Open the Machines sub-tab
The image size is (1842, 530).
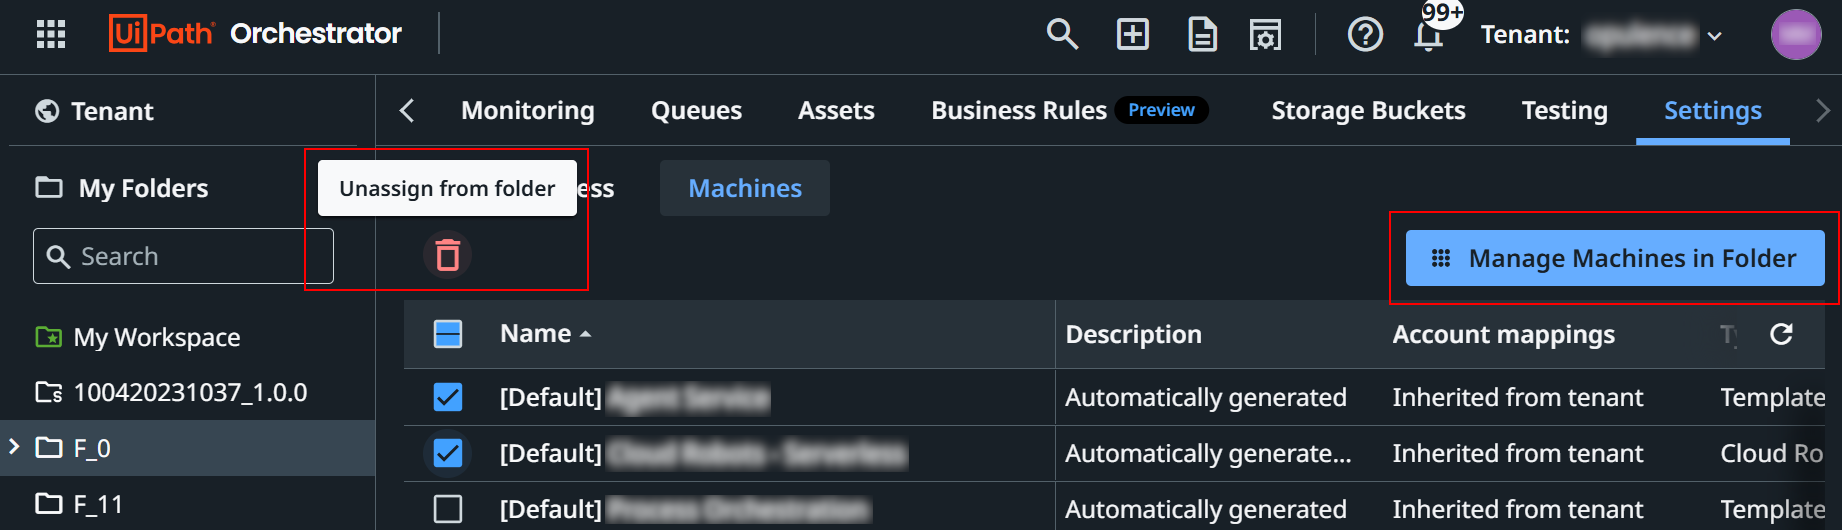click(x=745, y=188)
